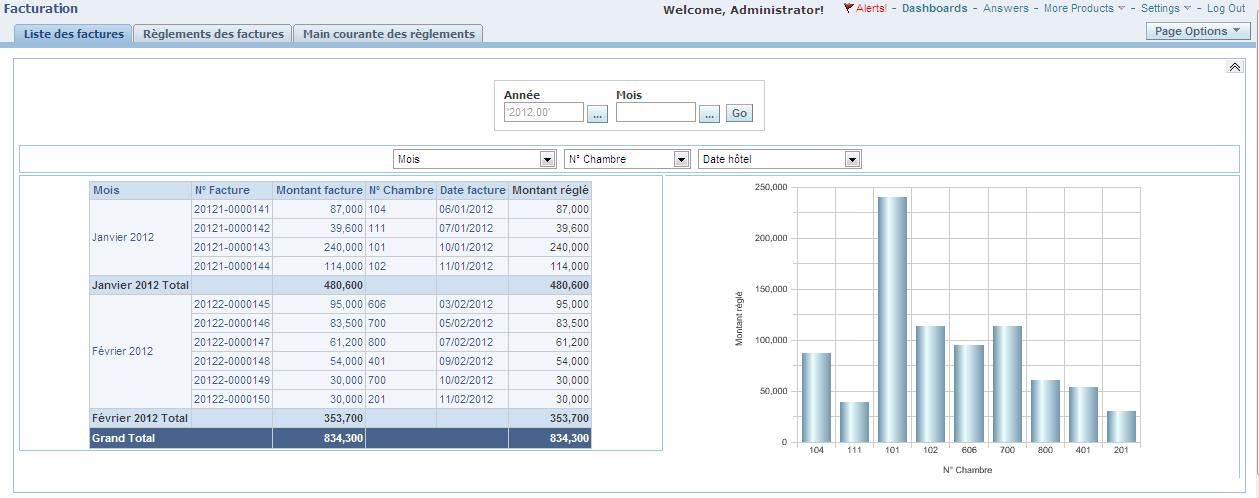Select the Liste des factures tab
The height and width of the screenshot is (498, 1259).
tap(73, 34)
